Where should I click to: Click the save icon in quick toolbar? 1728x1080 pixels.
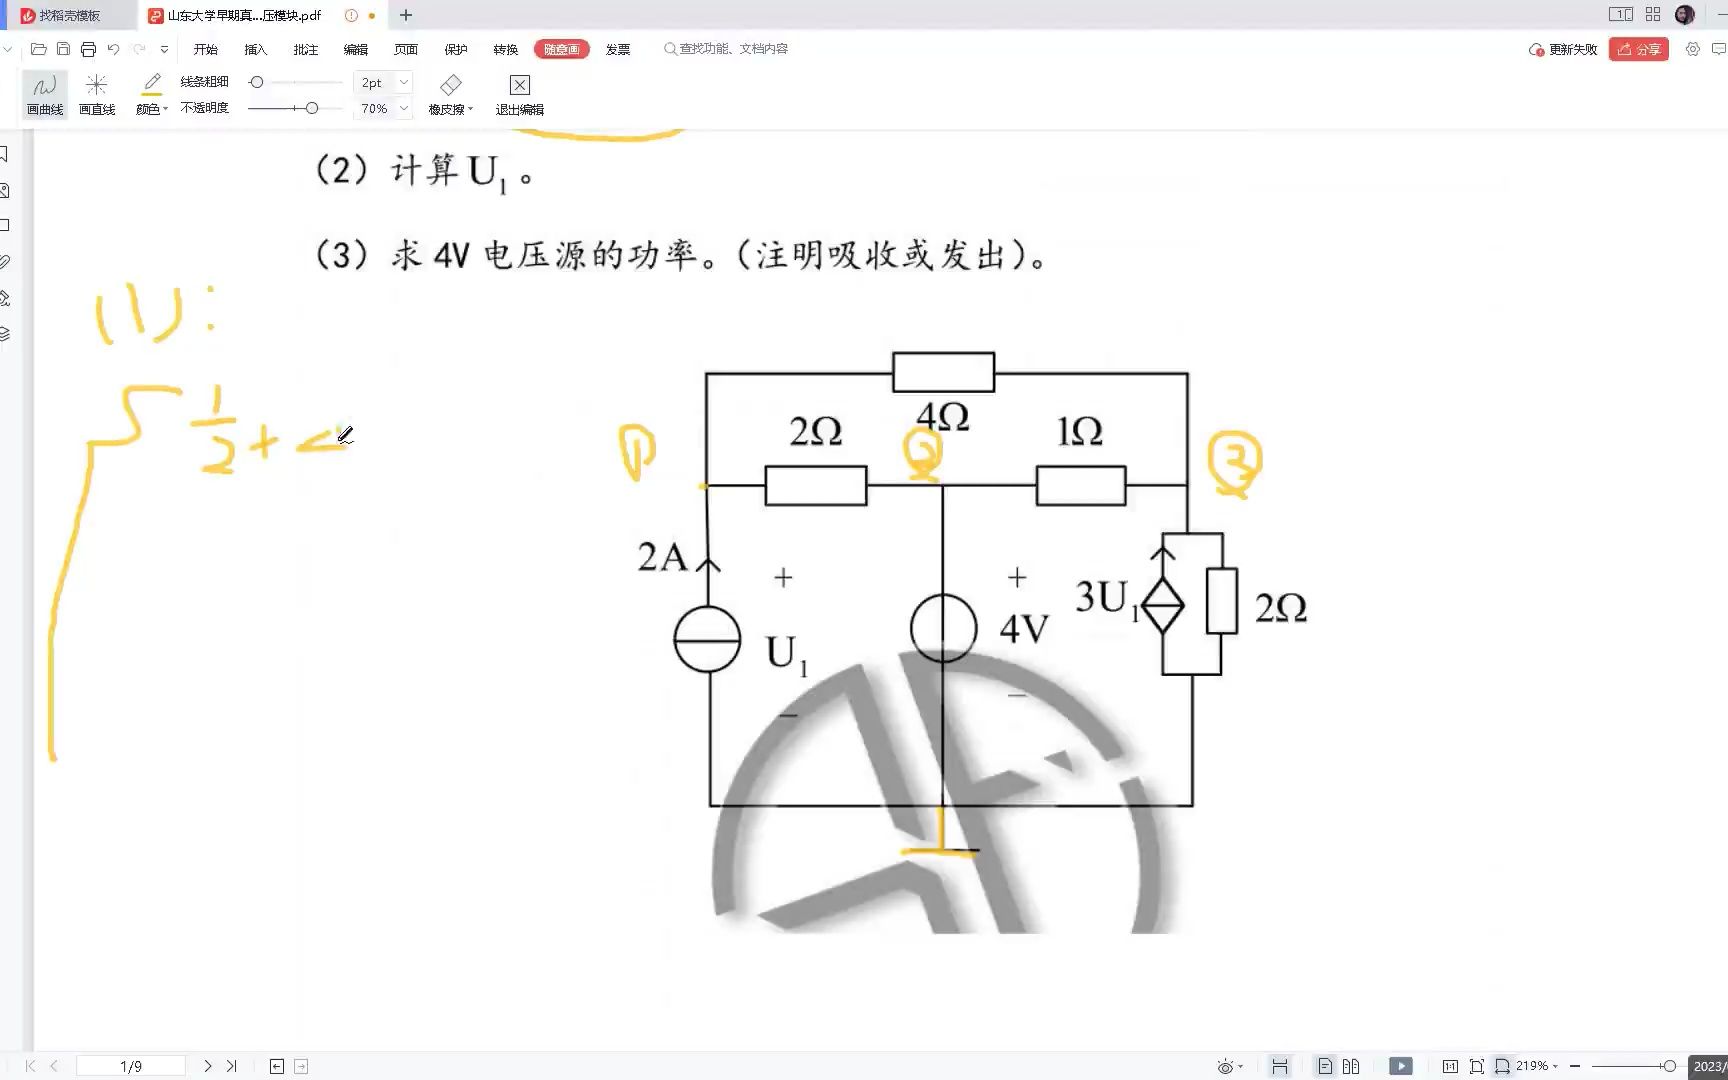(x=63, y=49)
